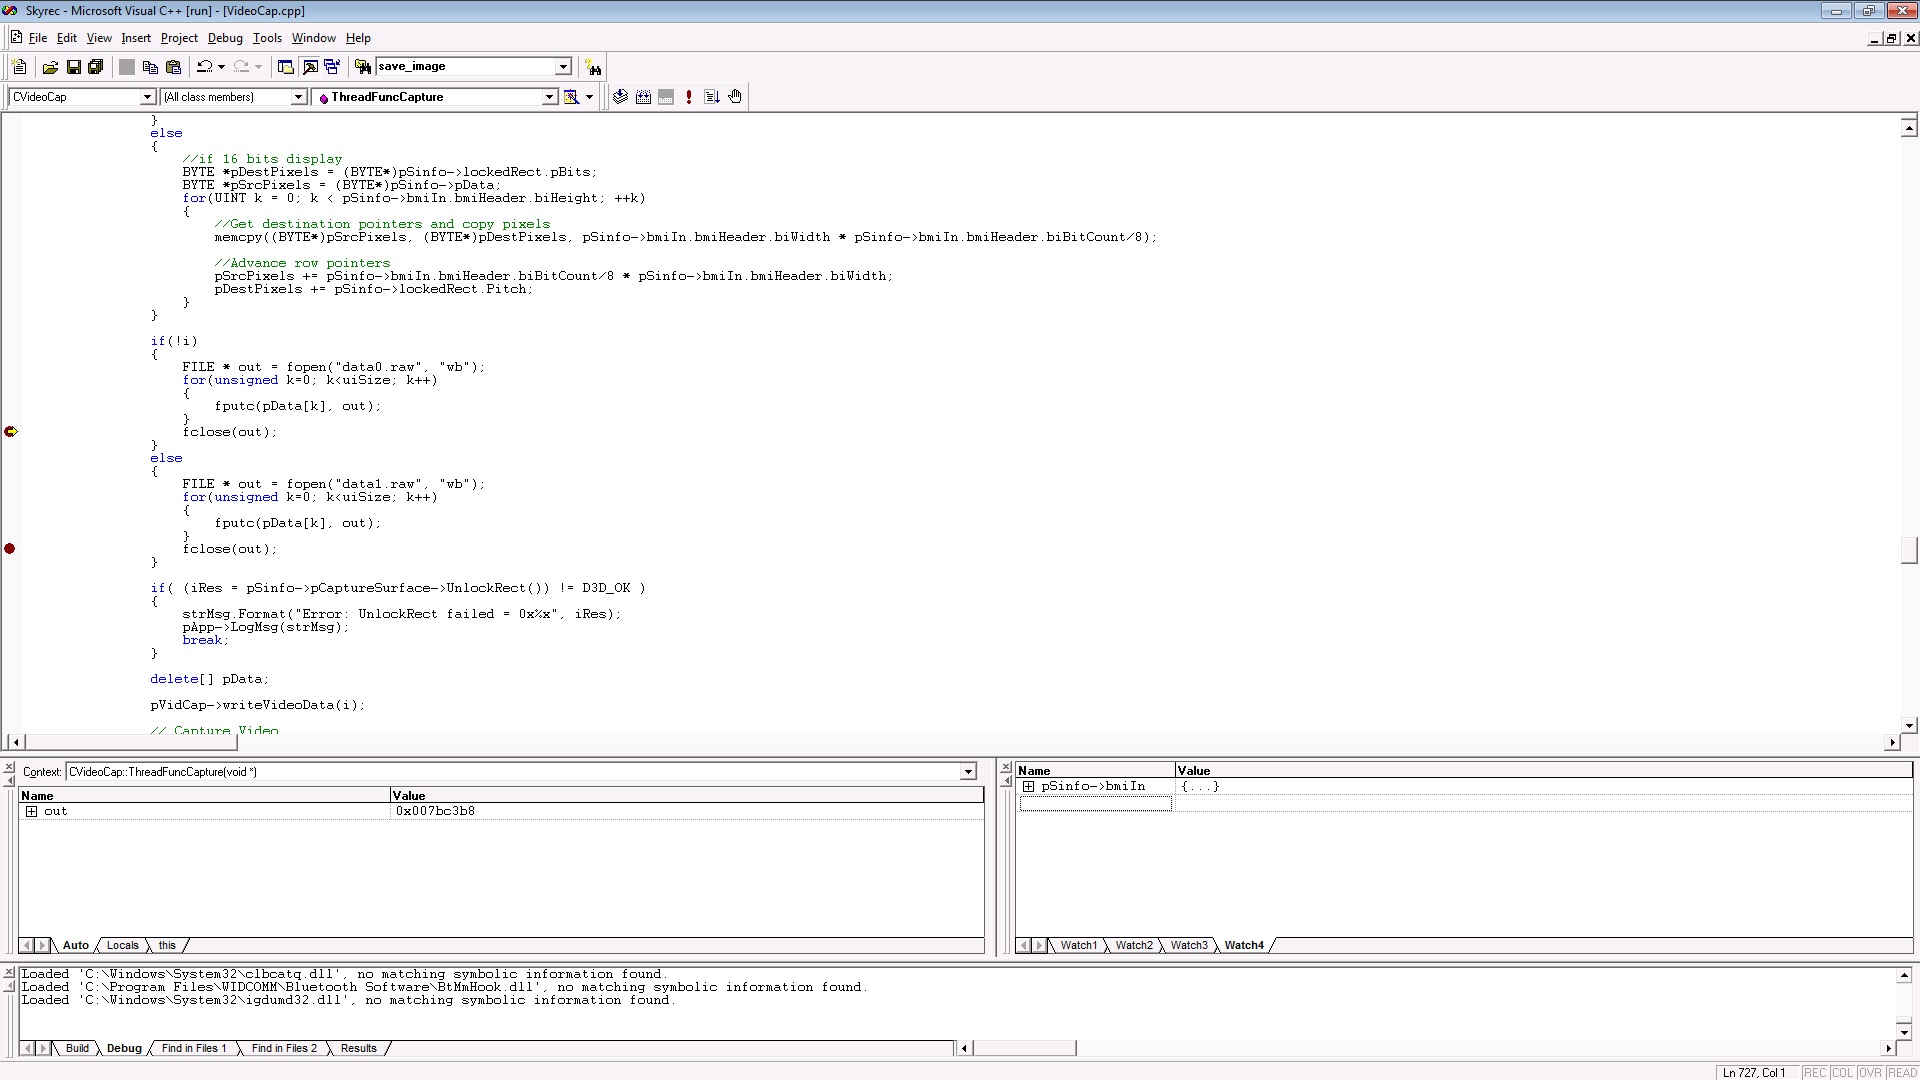Open the ThreadFuncCapture member dropdown
This screenshot has height=1080, width=1920.
[549, 97]
